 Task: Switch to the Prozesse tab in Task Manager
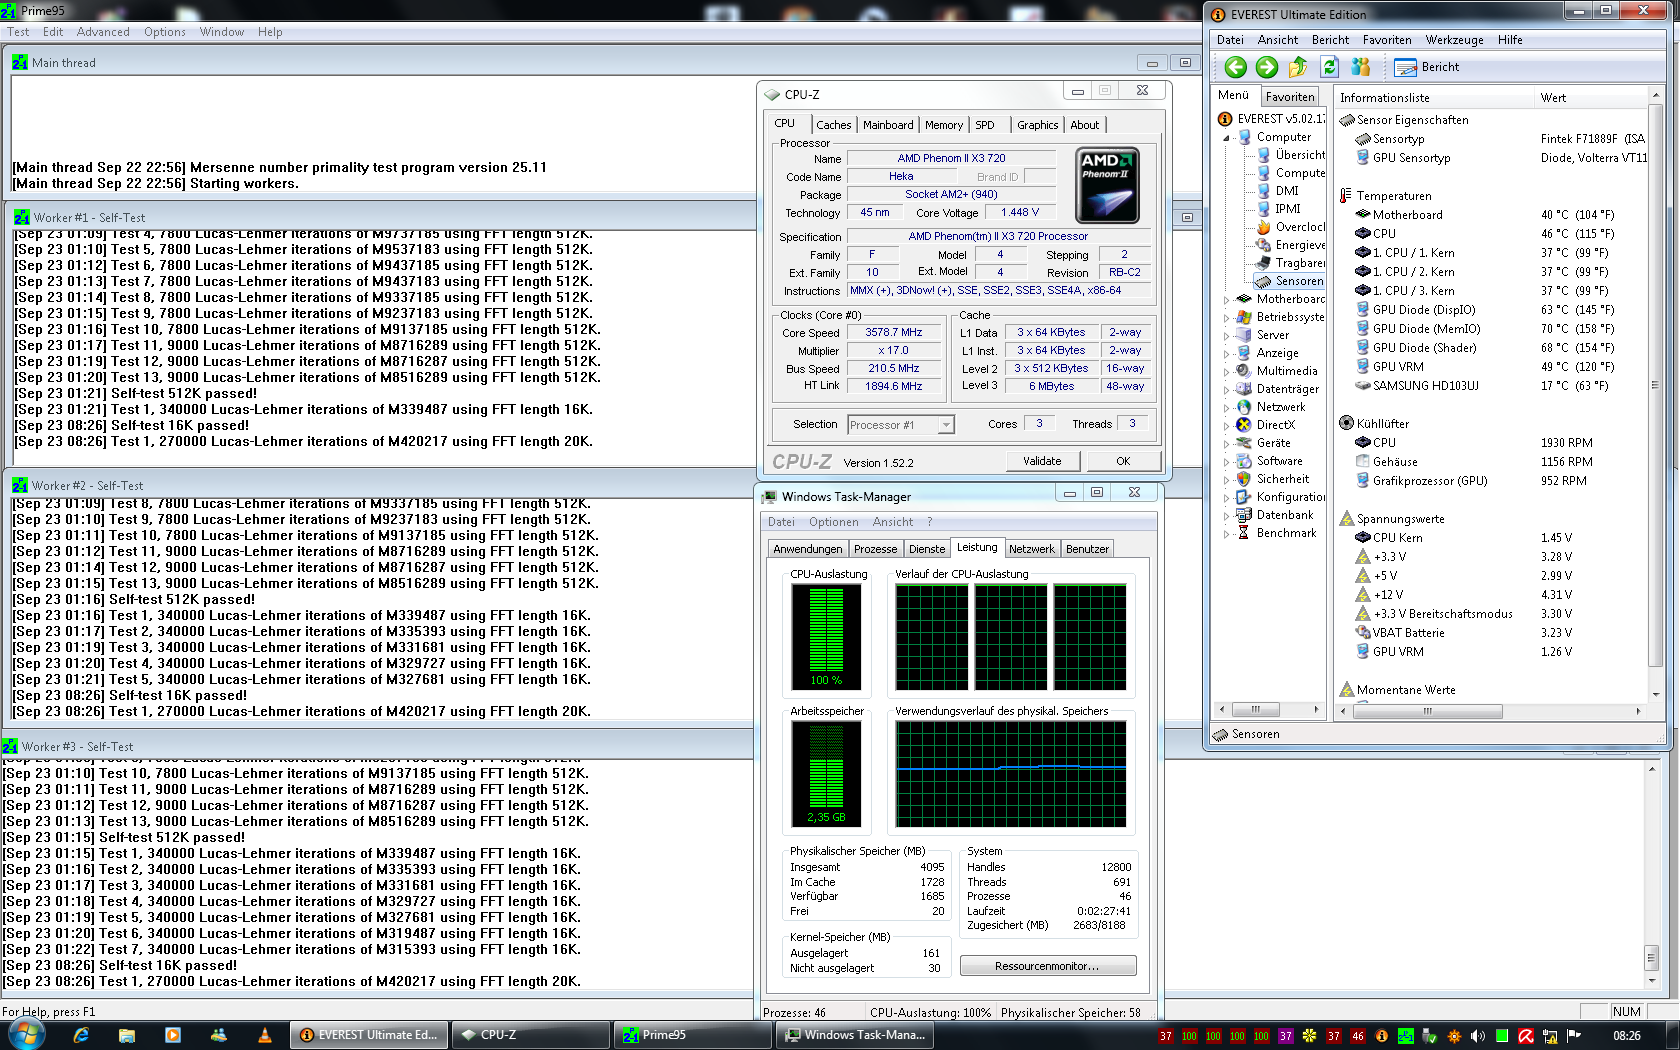875,549
